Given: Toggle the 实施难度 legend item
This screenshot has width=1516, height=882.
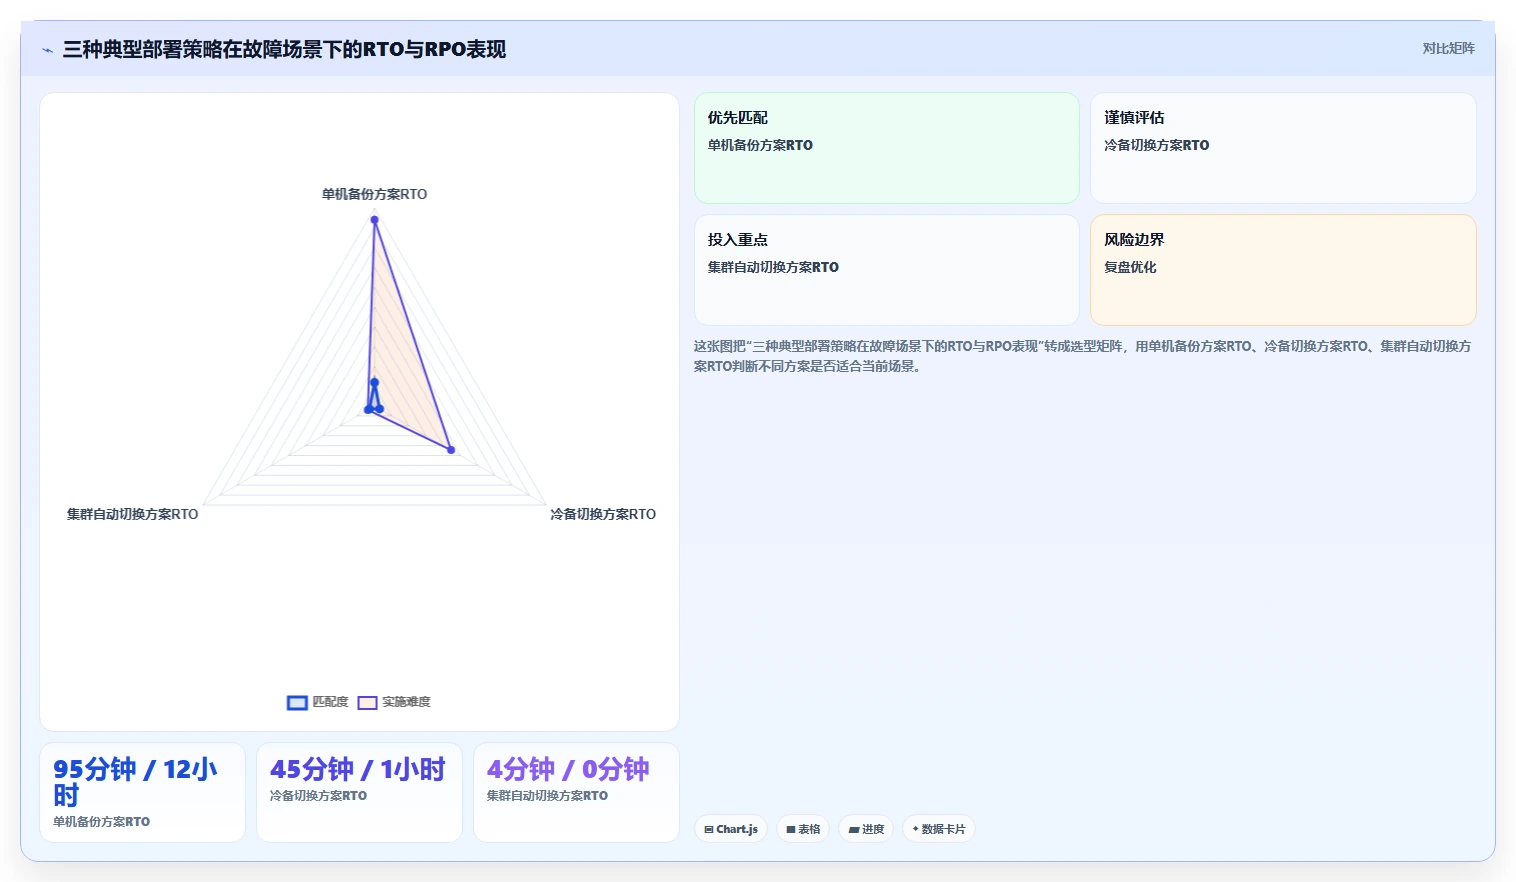Looking at the screenshot, I should click(x=394, y=702).
